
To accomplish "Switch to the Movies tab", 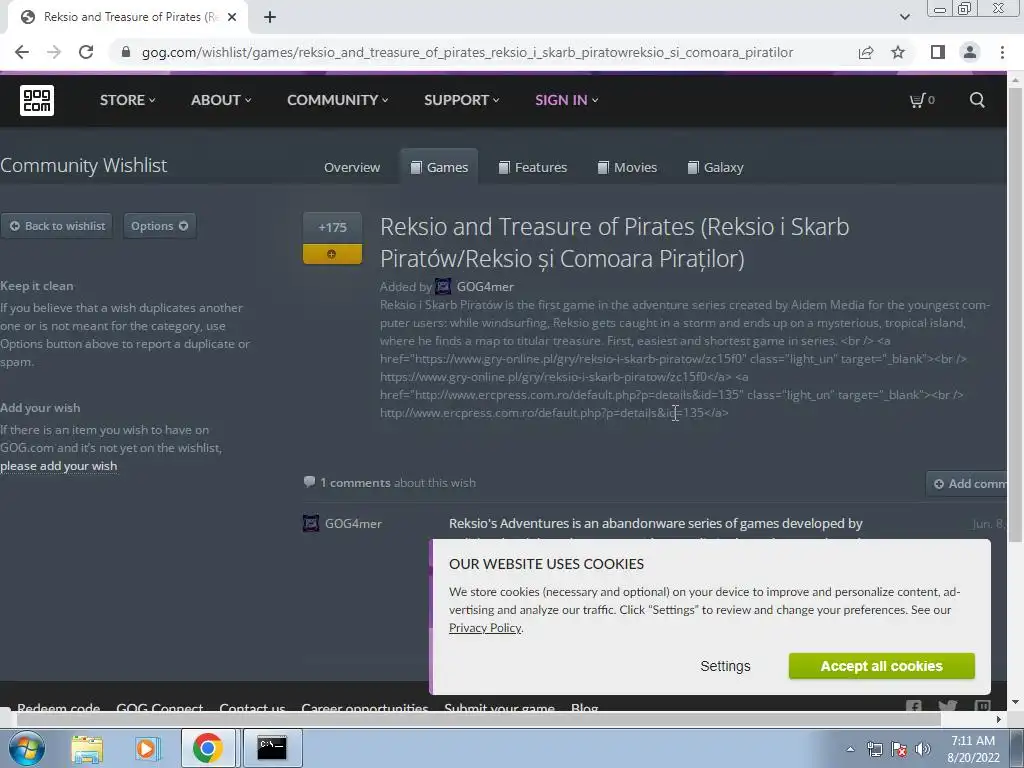I will [x=627, y=167].
